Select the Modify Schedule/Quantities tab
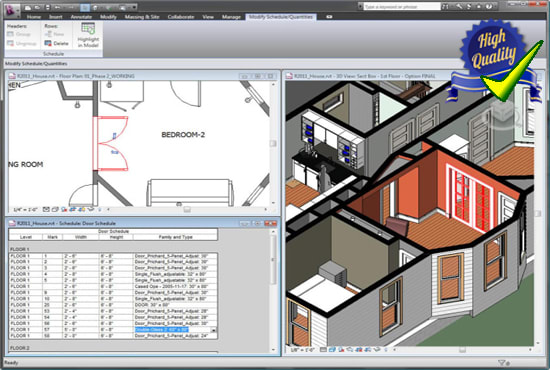The width and height of the screenshot is (550, 370). click(x=281, y=17)
